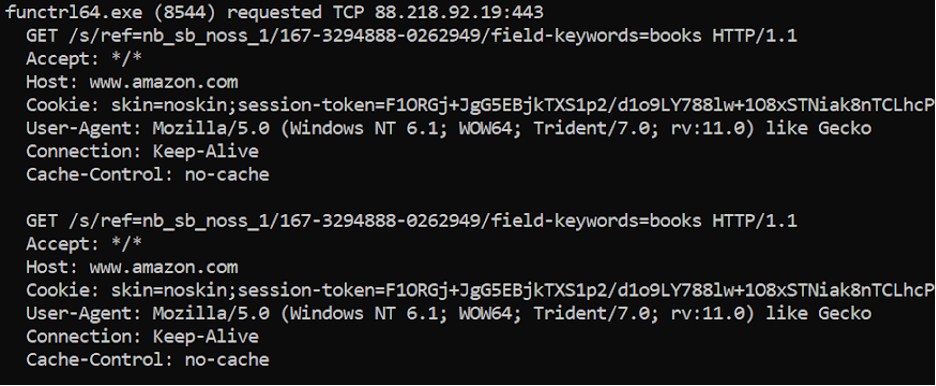This screenshot has height=386, width=936.
Task: Select the GET path in the second request
Action: tap(386, 221)
